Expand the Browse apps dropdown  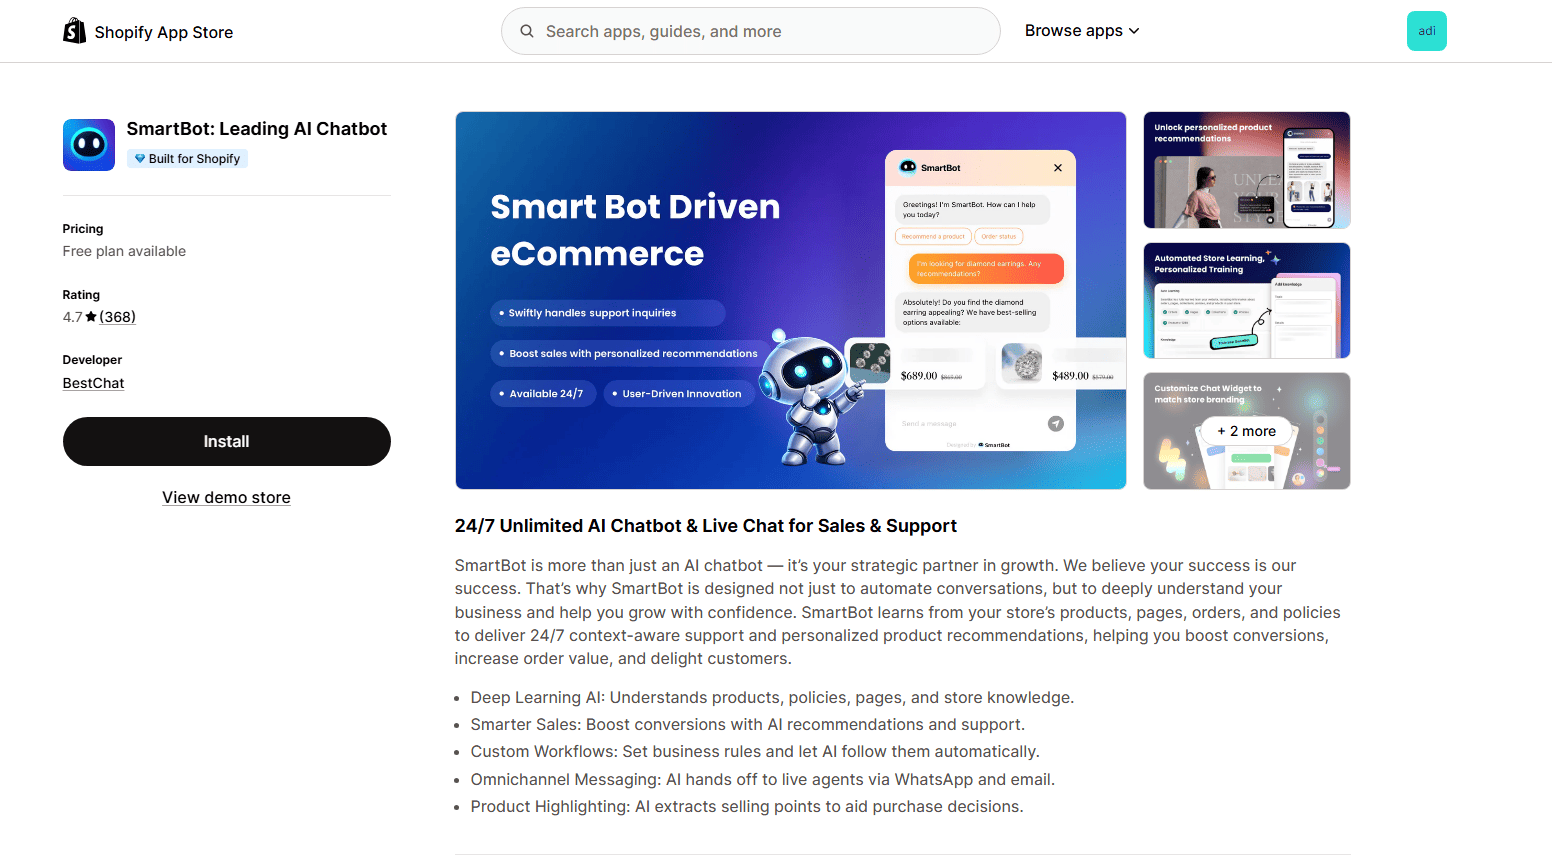coord(1082,31)
